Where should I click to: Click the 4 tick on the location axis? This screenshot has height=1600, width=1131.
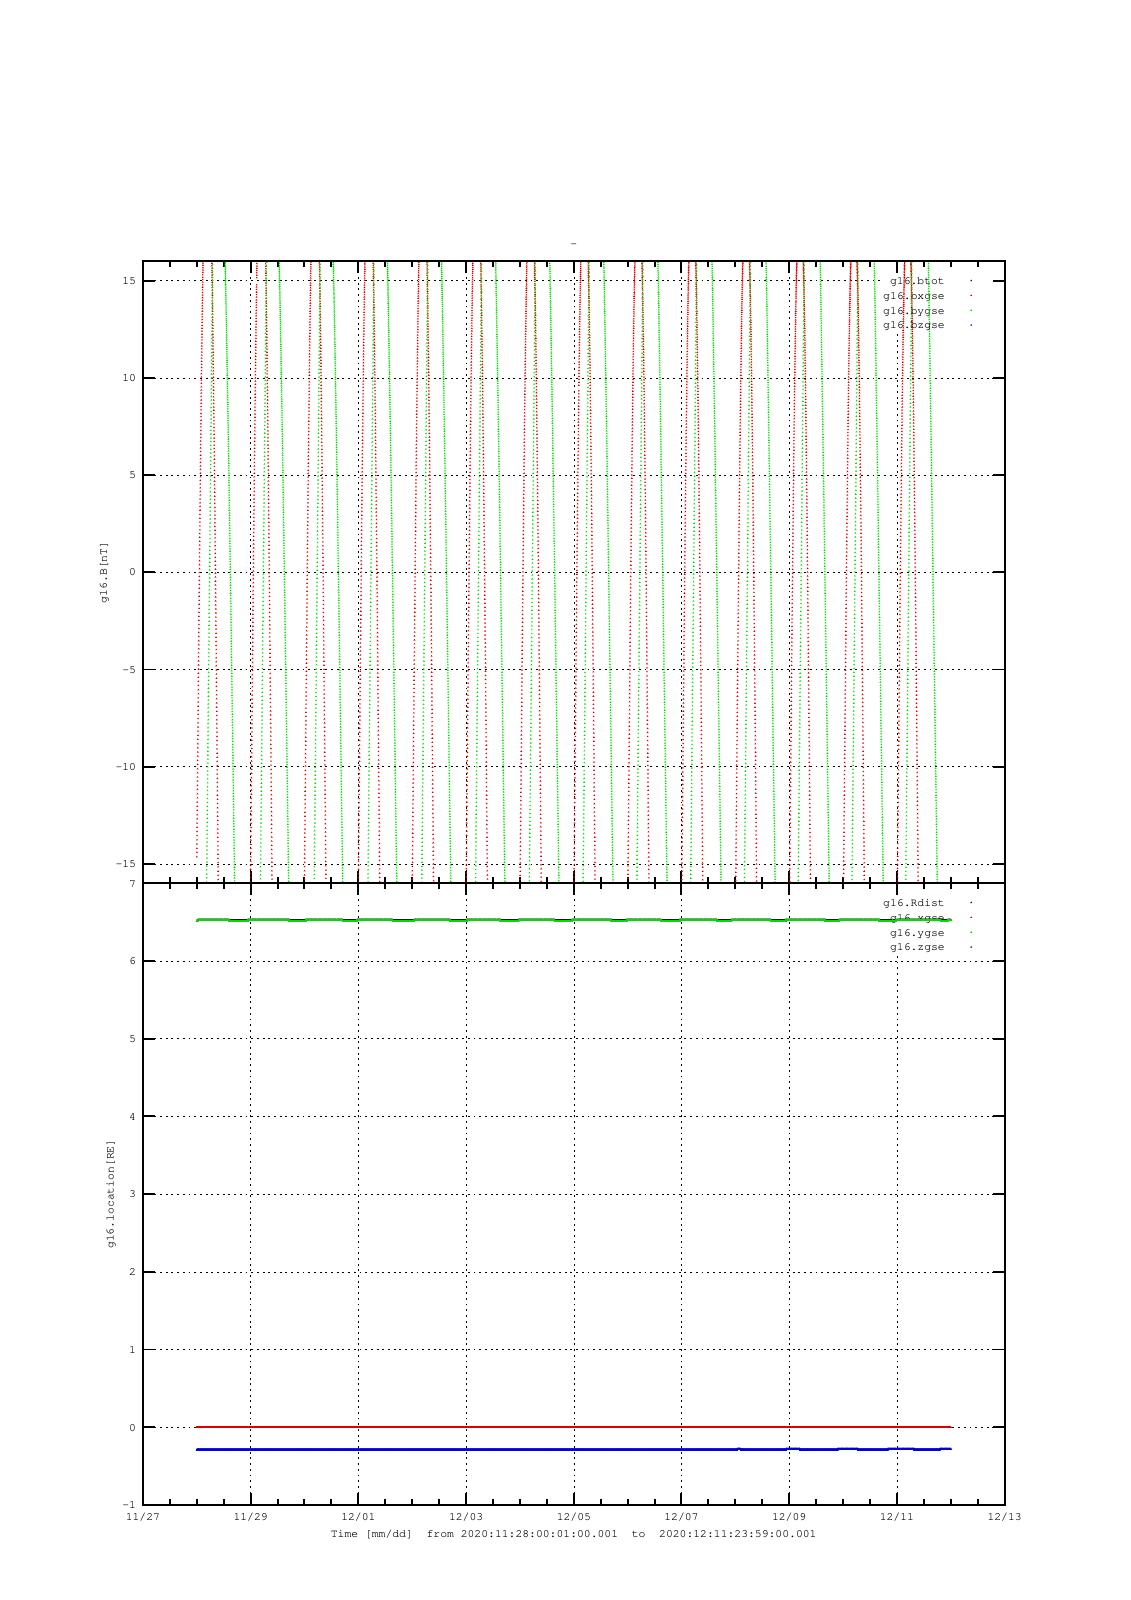click(x=132, y=1117)
